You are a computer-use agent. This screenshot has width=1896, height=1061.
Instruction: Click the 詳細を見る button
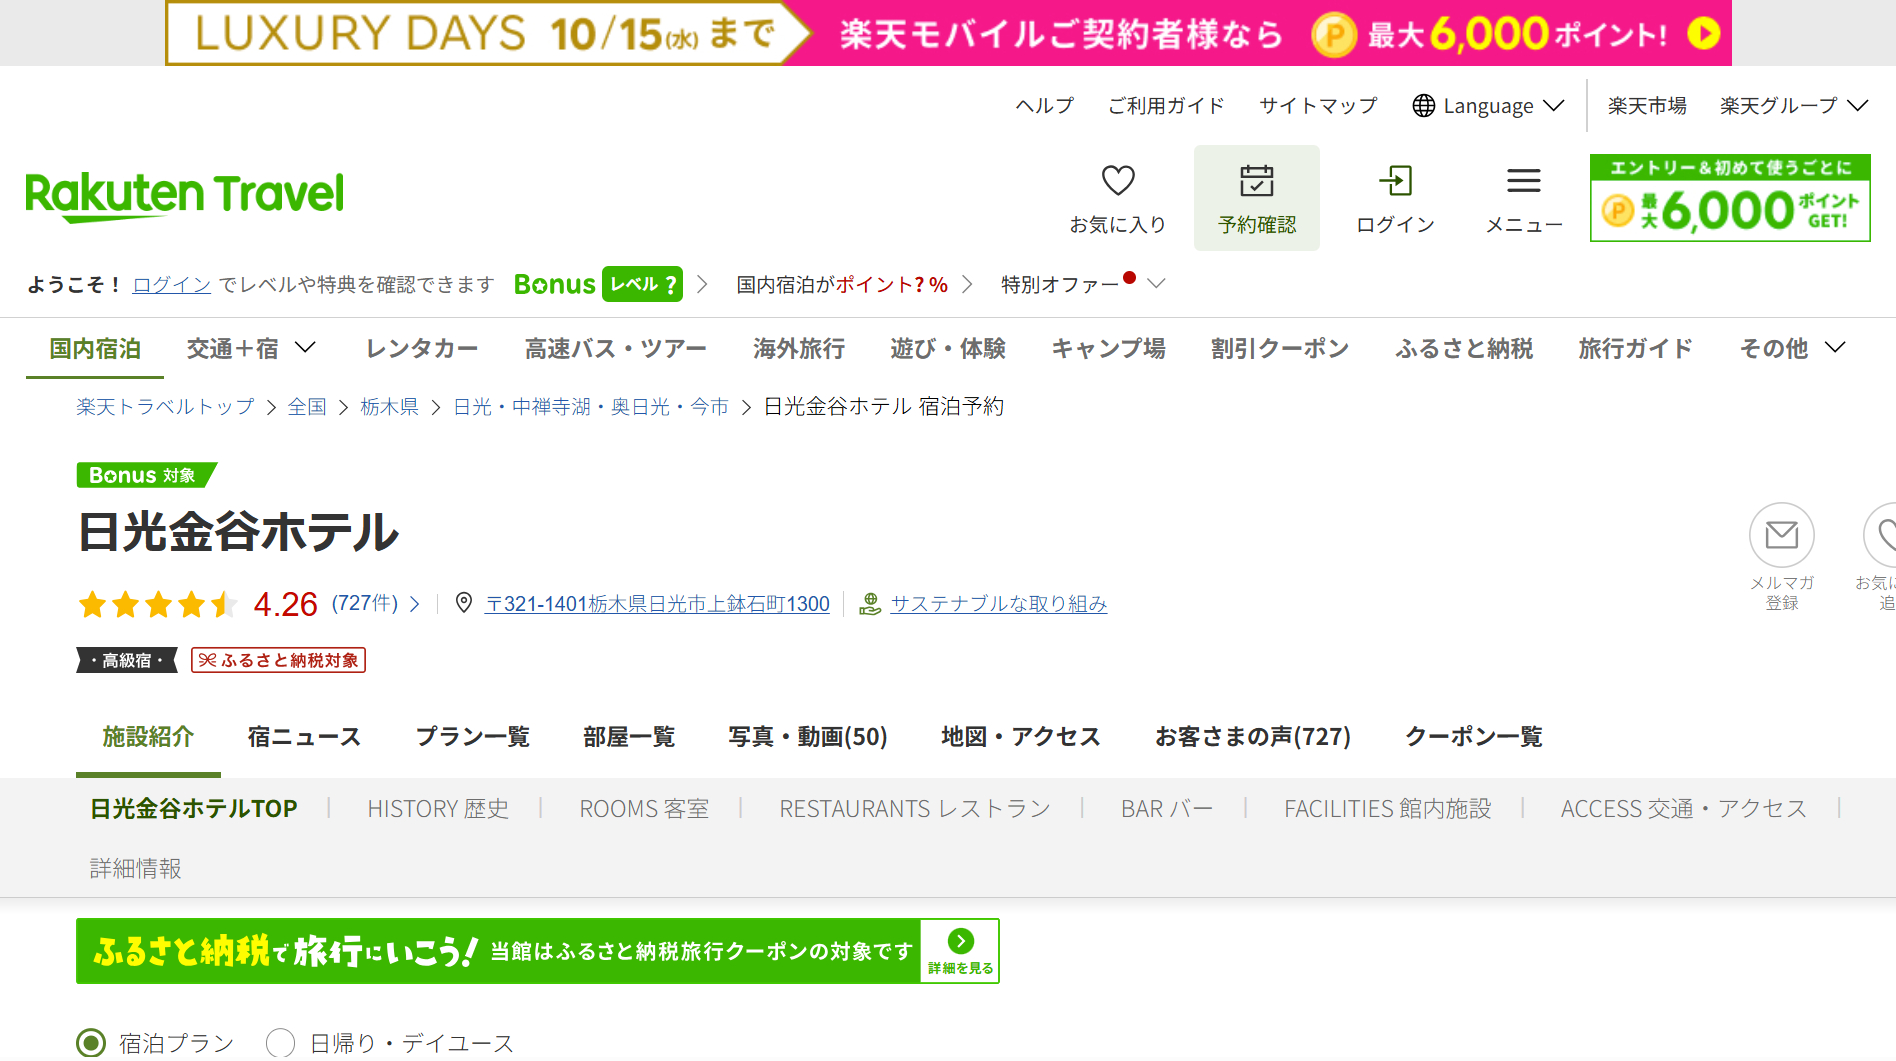click(960, 951)
